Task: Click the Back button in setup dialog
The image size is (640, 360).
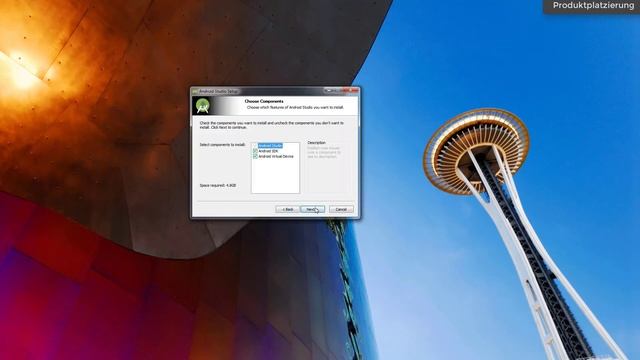Action: tap(287, 209)
